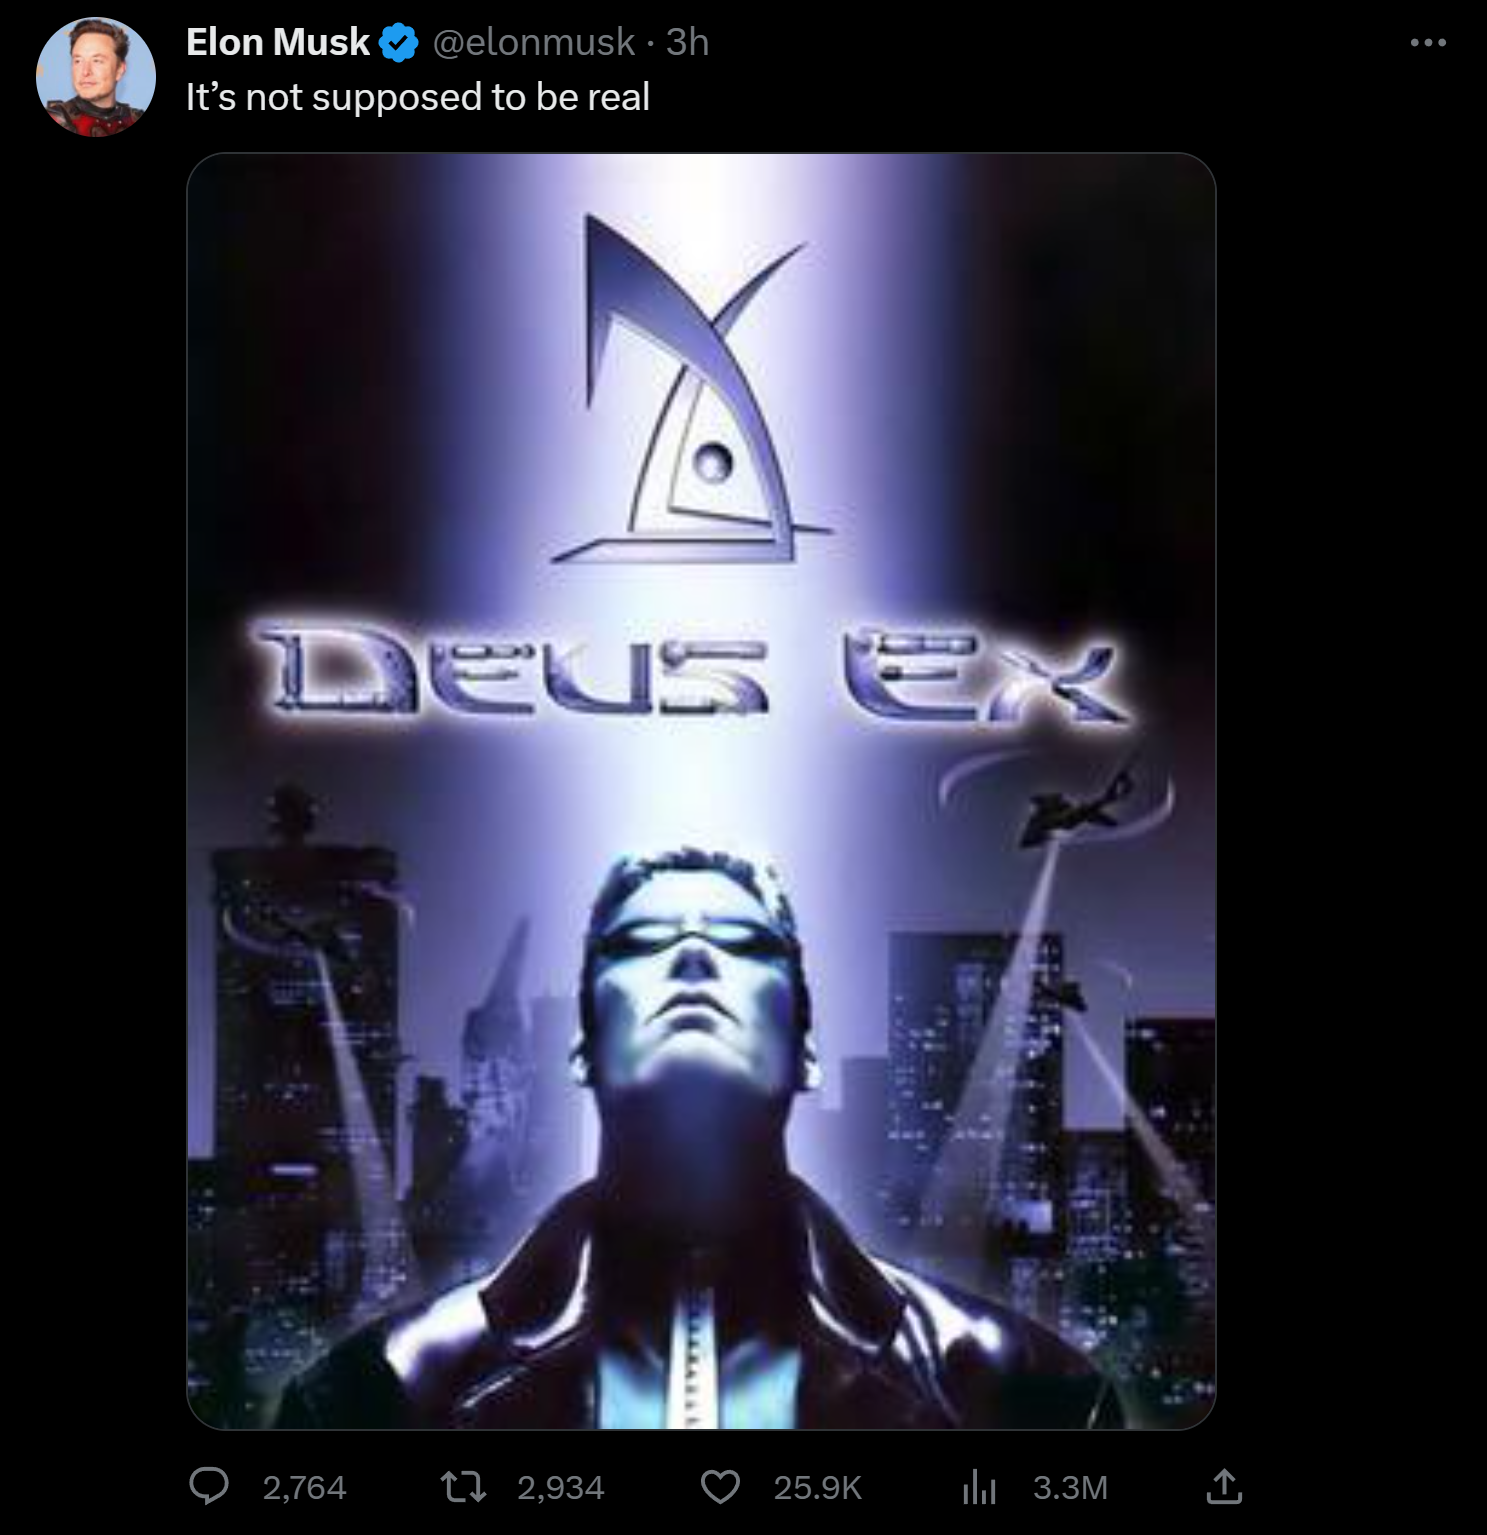The image size is (1487, 1535).
Task: Open the @elonmusk handle link
Action: click(533, 42)
